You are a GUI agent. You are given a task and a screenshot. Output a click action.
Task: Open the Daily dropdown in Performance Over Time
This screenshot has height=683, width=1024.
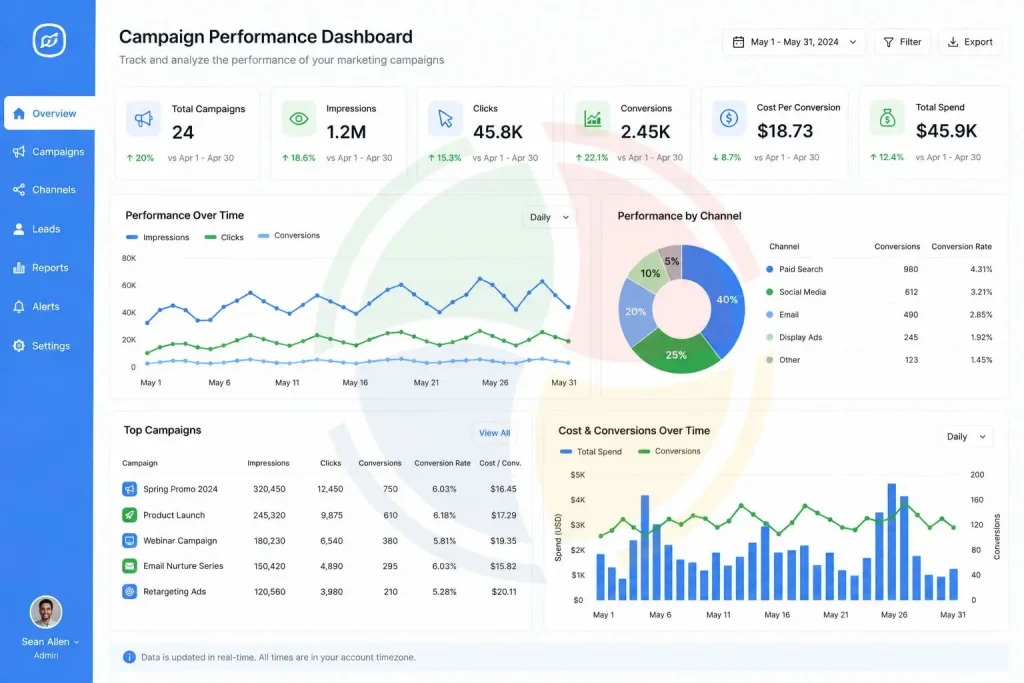[x=549, y=217]
